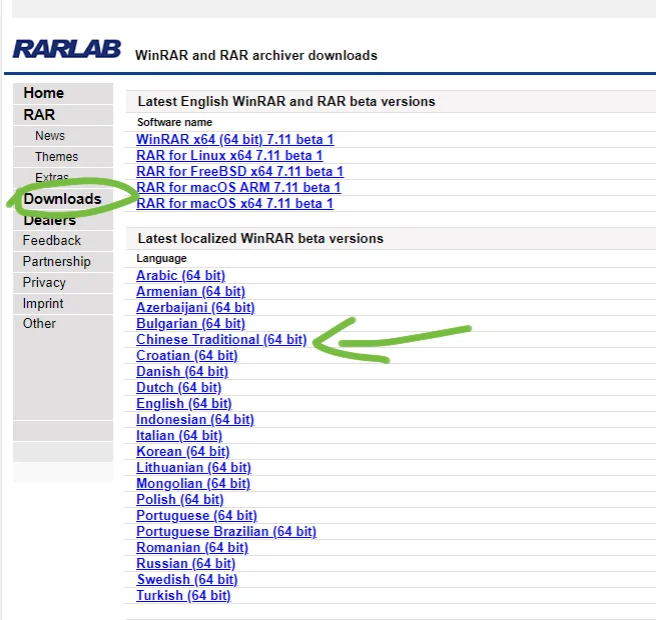Screen dimensions: 656x620
Task: Open English (64 bit) download link
Action: [x=184, y=403]
